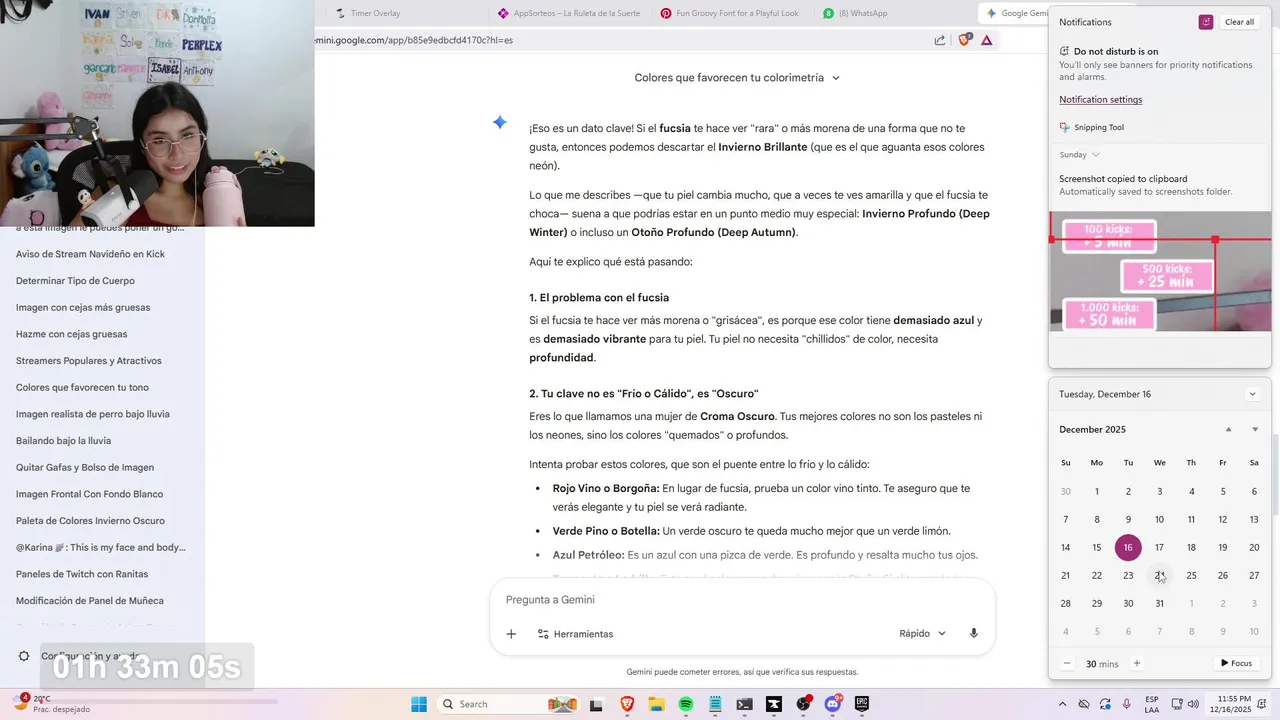The height and width of the screenshot is (720, 1280).
Task: Click the settings gear icon in Gemini sidebar
Action: [x=24, y=656]
